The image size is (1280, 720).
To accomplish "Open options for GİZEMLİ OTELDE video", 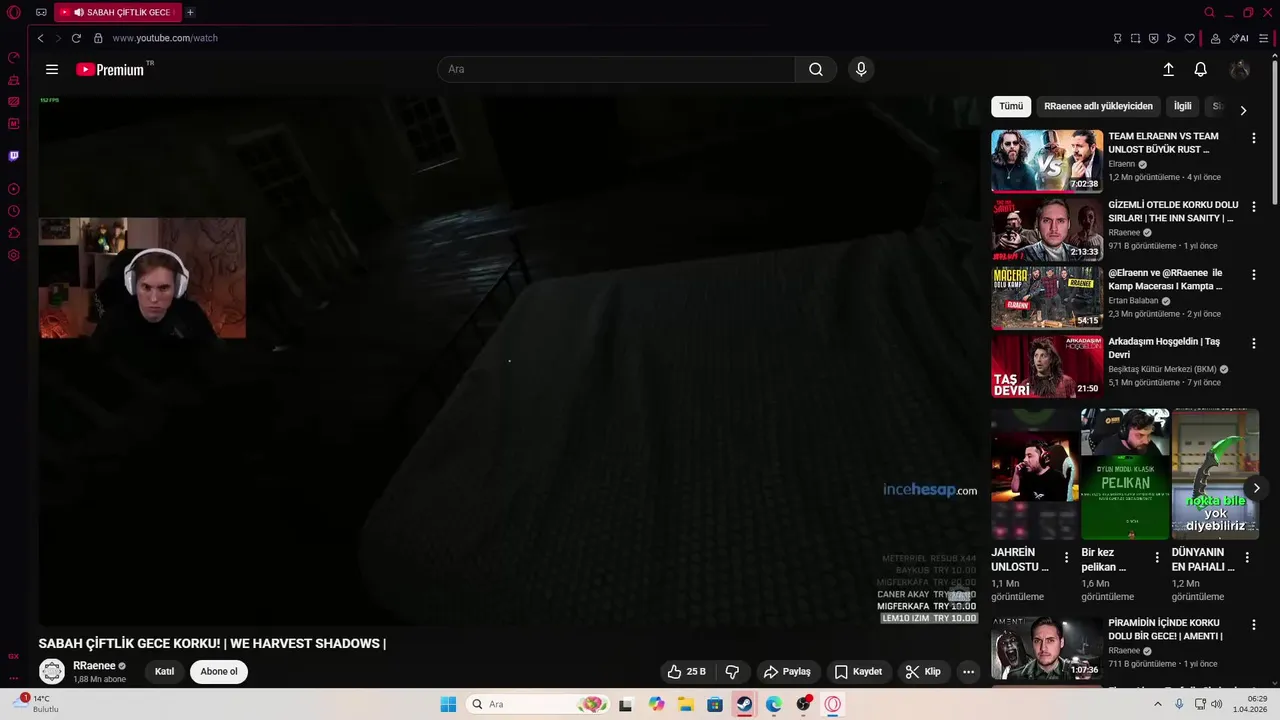I will coord(1254,207).
